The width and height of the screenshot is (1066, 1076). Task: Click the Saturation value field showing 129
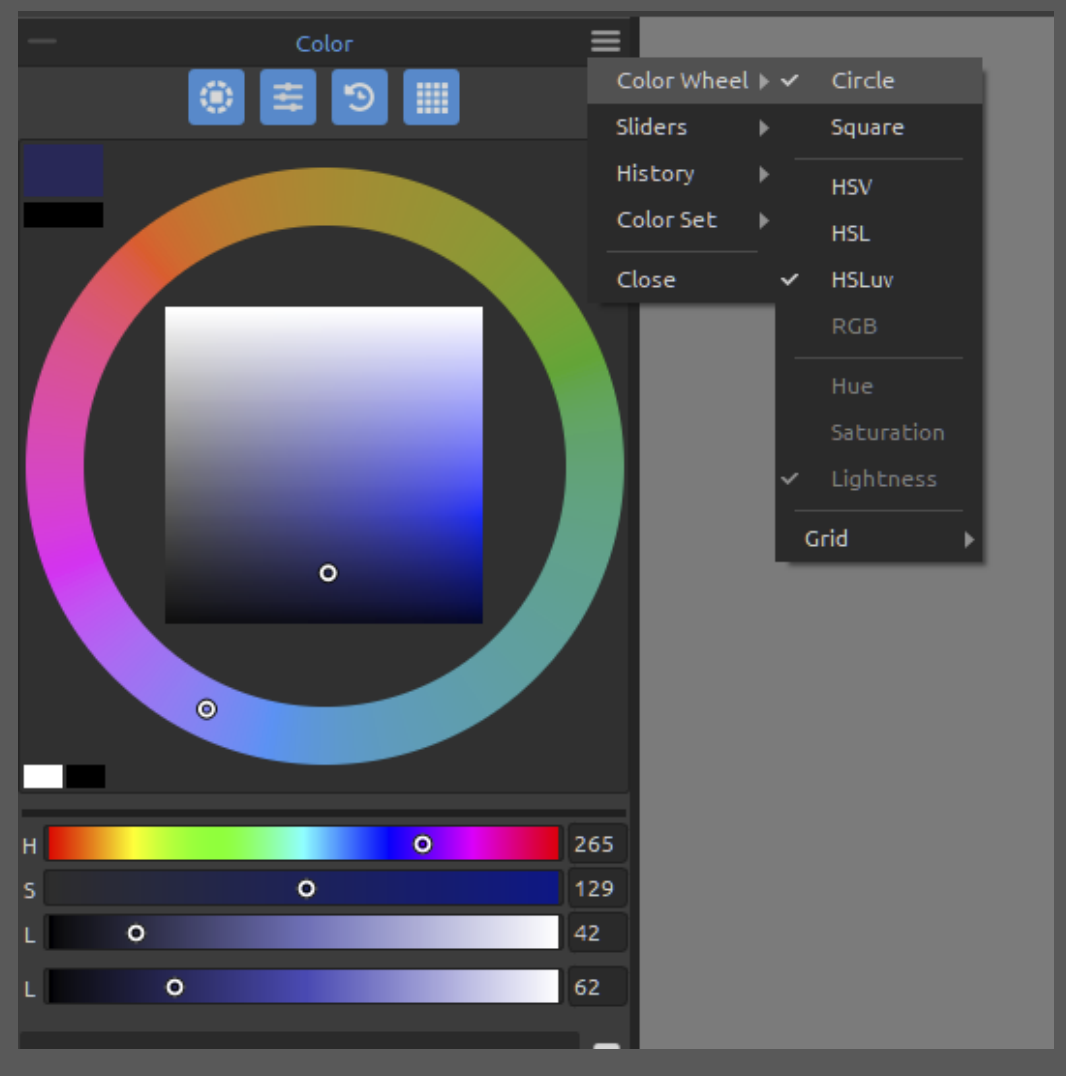point(595,888)
